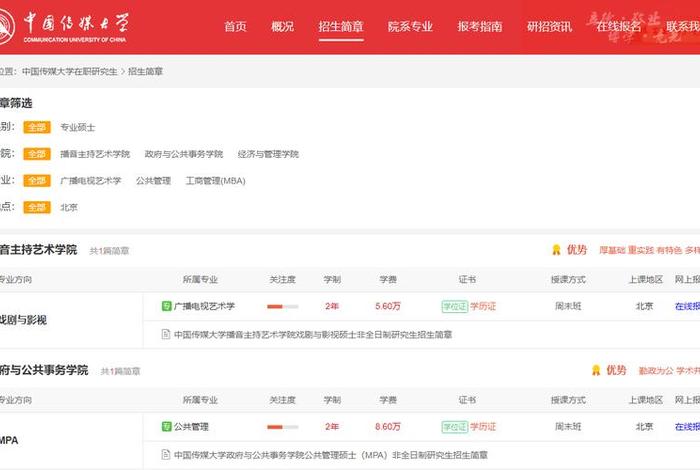The image size is (700, 470).
Task: Filter by 播音主持艺术学院
Action: (x=95, y=154)
